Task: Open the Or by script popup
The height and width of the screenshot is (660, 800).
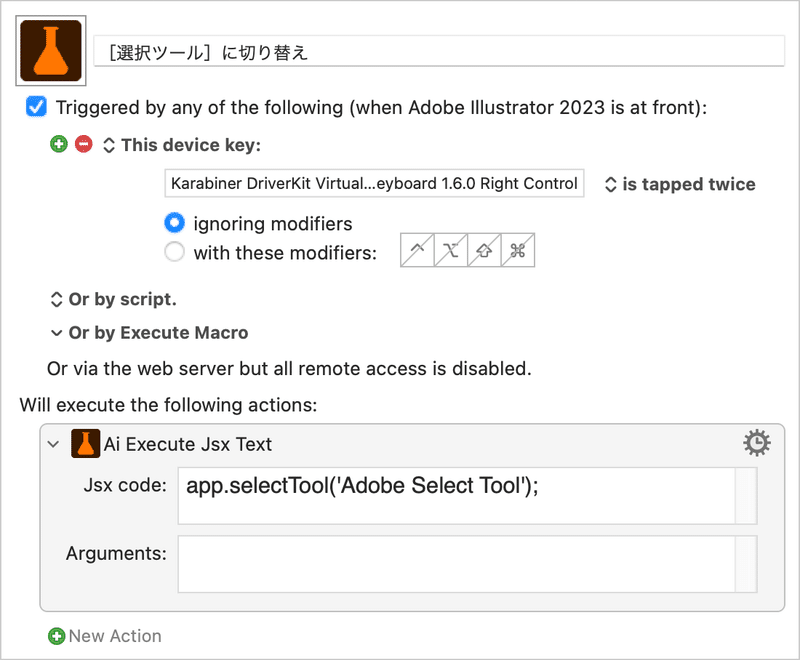Action: coord(113,299)
